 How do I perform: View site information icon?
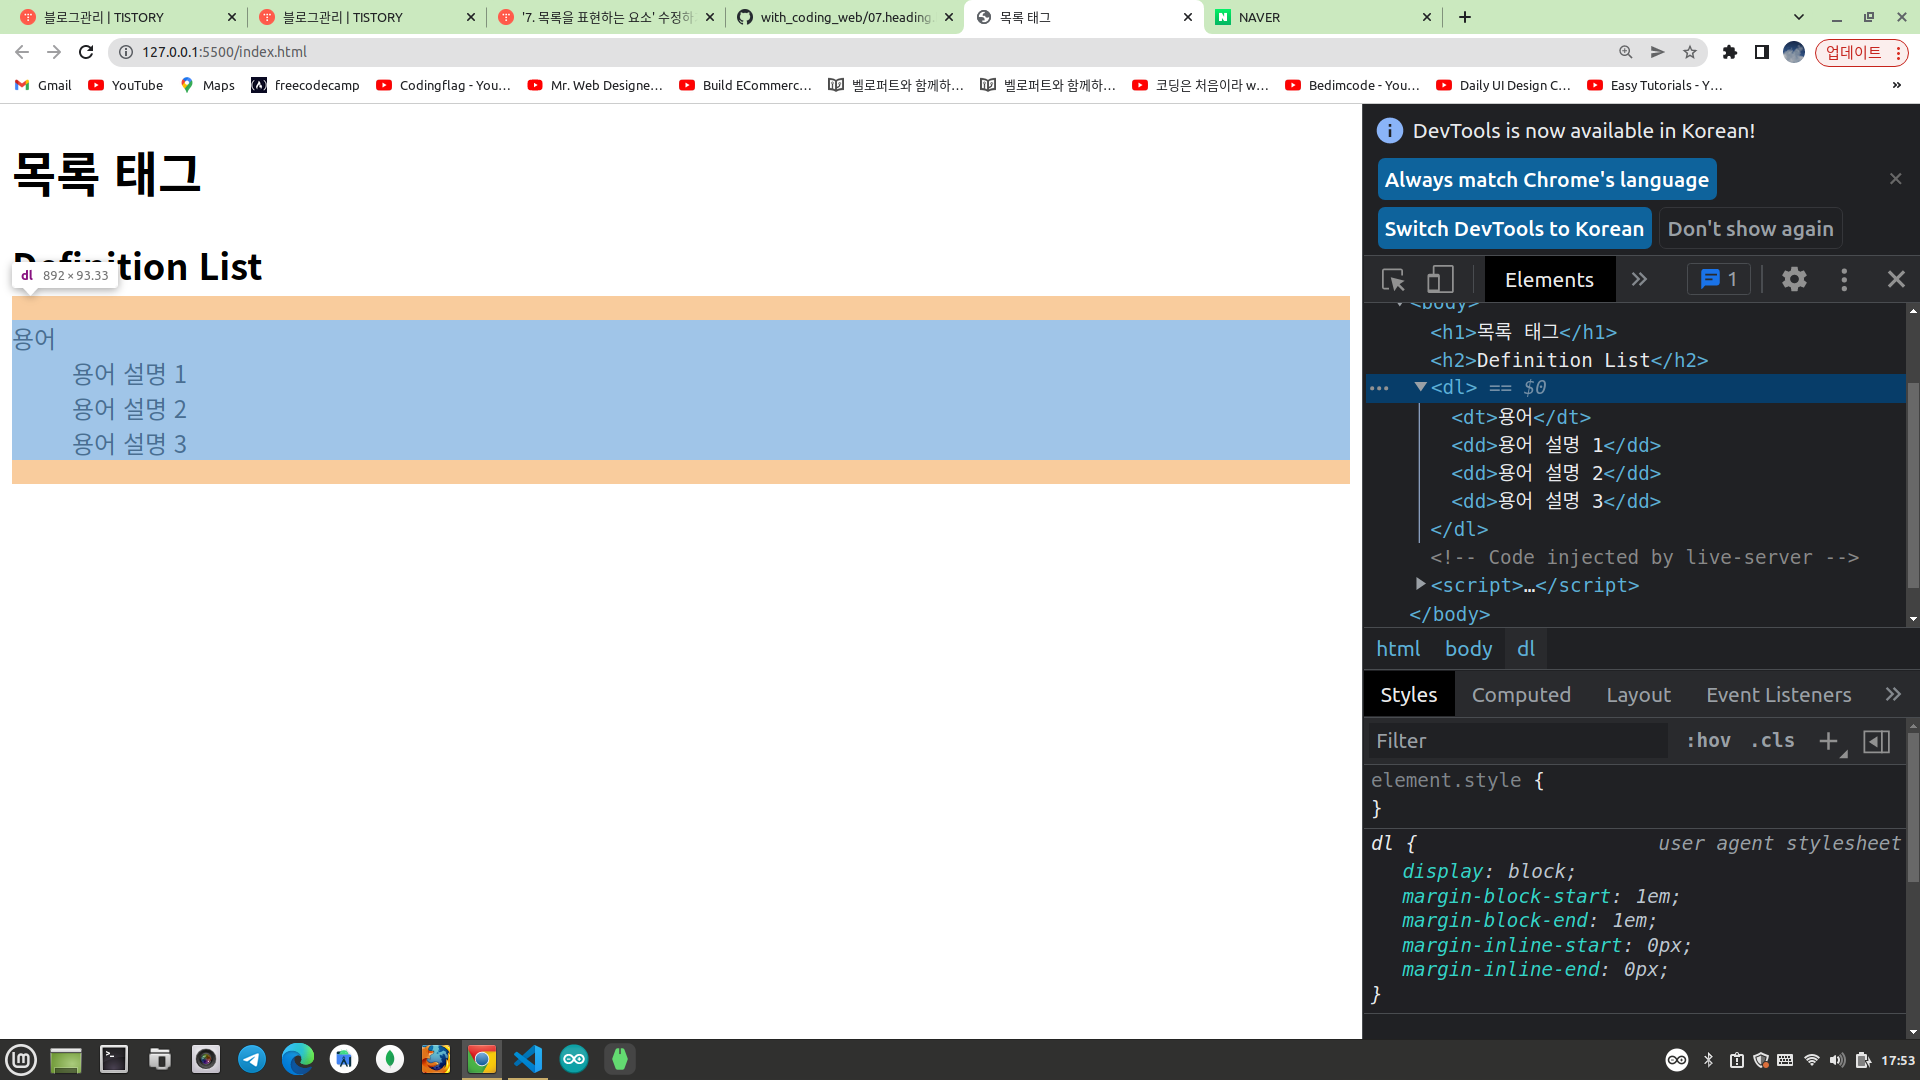(125, 52)
